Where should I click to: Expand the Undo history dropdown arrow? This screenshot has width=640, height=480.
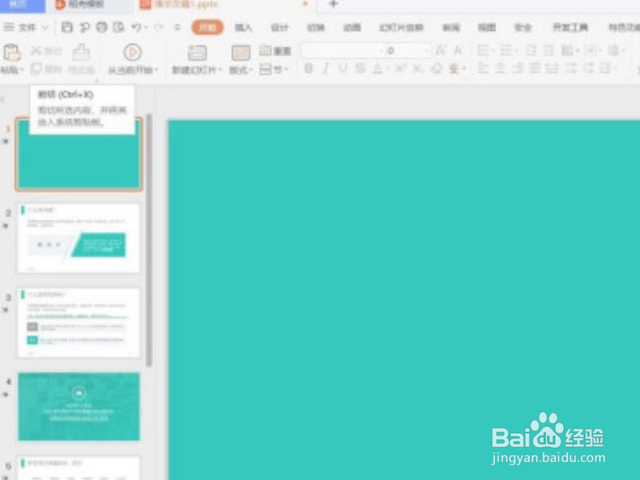[146, 28]
